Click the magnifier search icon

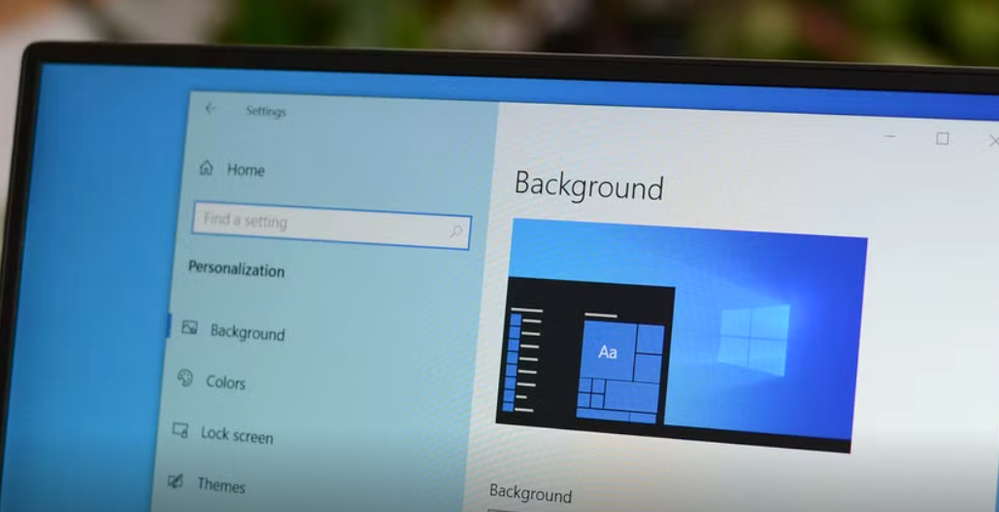coord(456,231)
